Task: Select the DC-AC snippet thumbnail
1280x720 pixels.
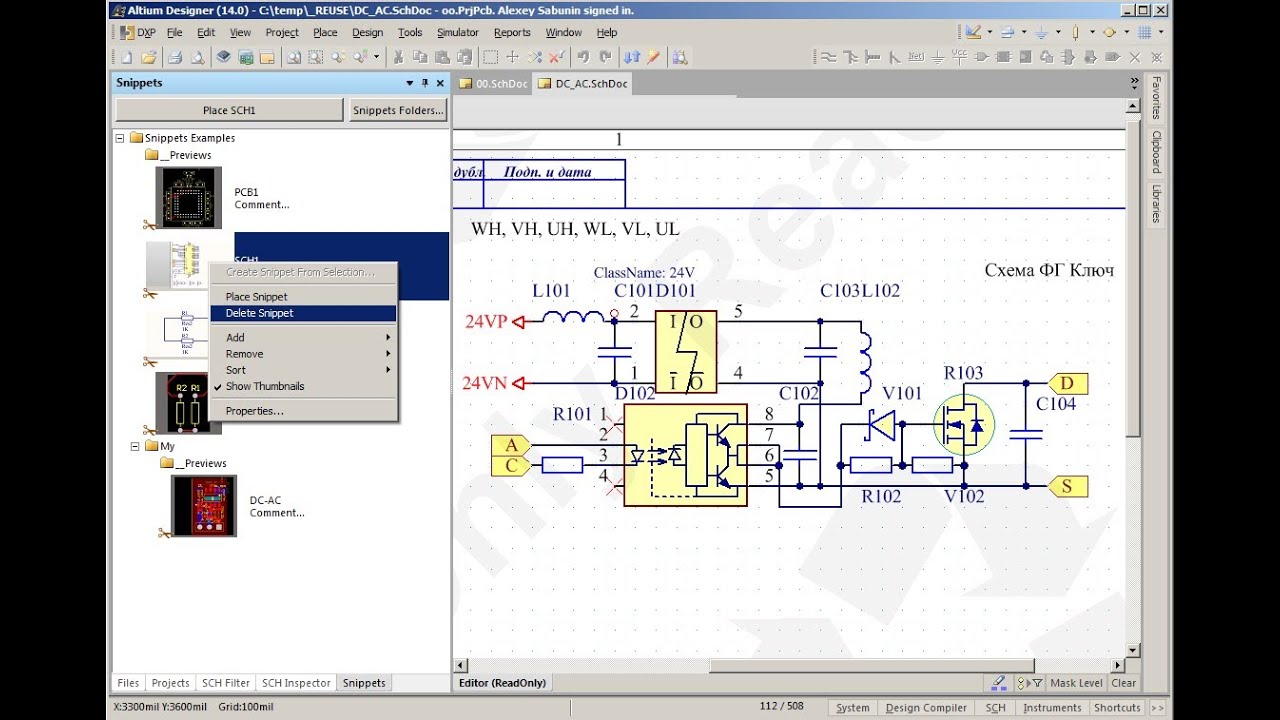Action: (x=204, y=506)
